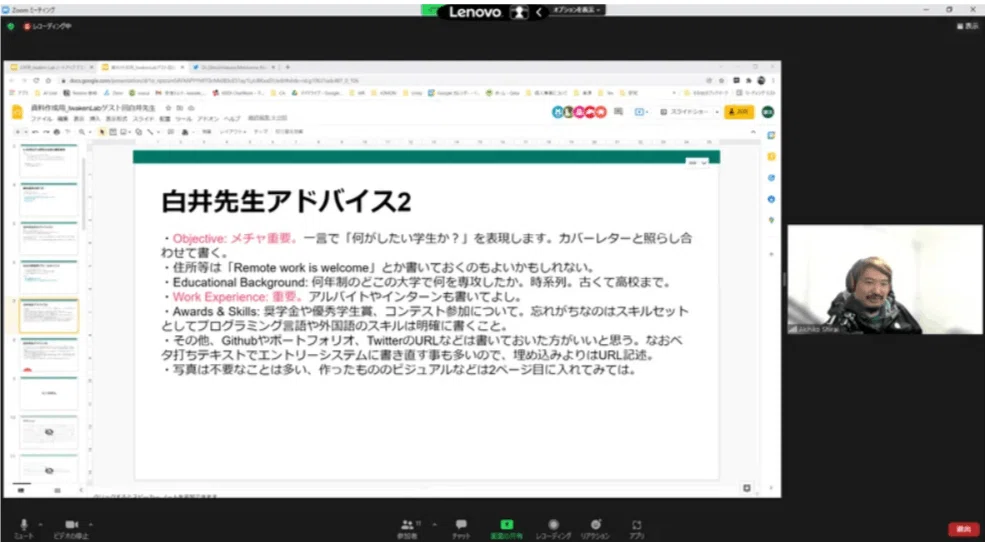
Task: Click the Educational Background bullet line
Action: 418,283
